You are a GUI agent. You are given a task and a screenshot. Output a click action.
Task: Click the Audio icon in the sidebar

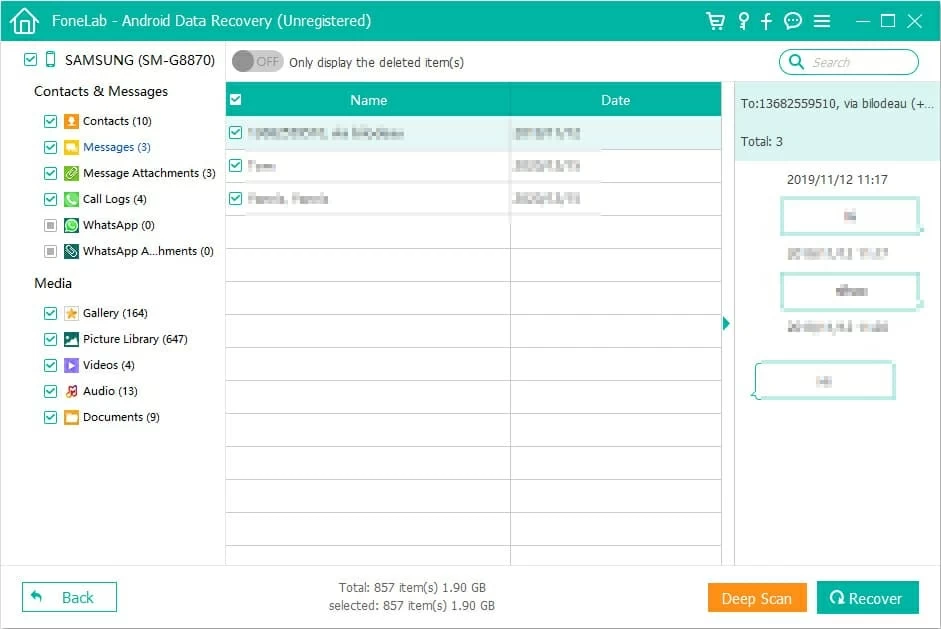coord(71,391)
